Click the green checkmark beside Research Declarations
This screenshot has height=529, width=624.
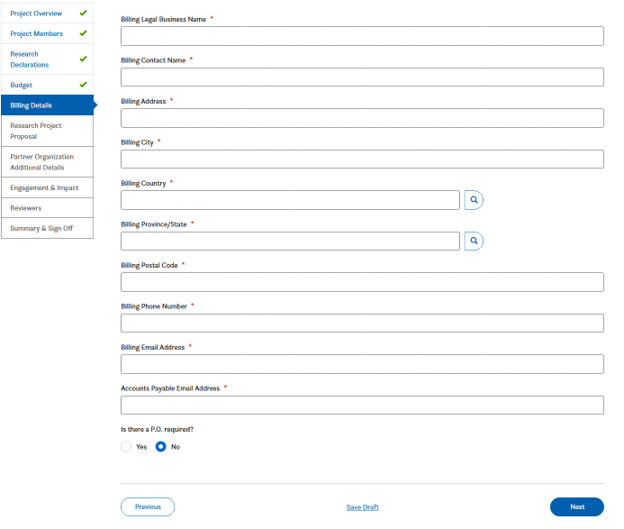click(x=83, y=59)
